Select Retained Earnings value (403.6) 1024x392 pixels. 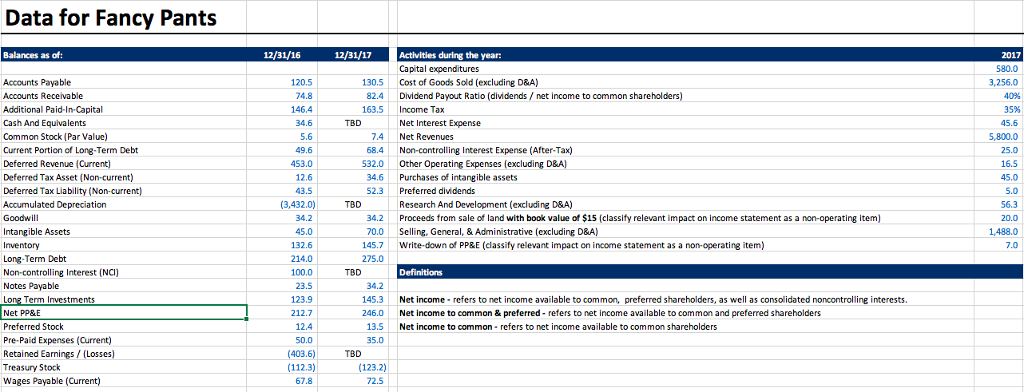point(282,353)
